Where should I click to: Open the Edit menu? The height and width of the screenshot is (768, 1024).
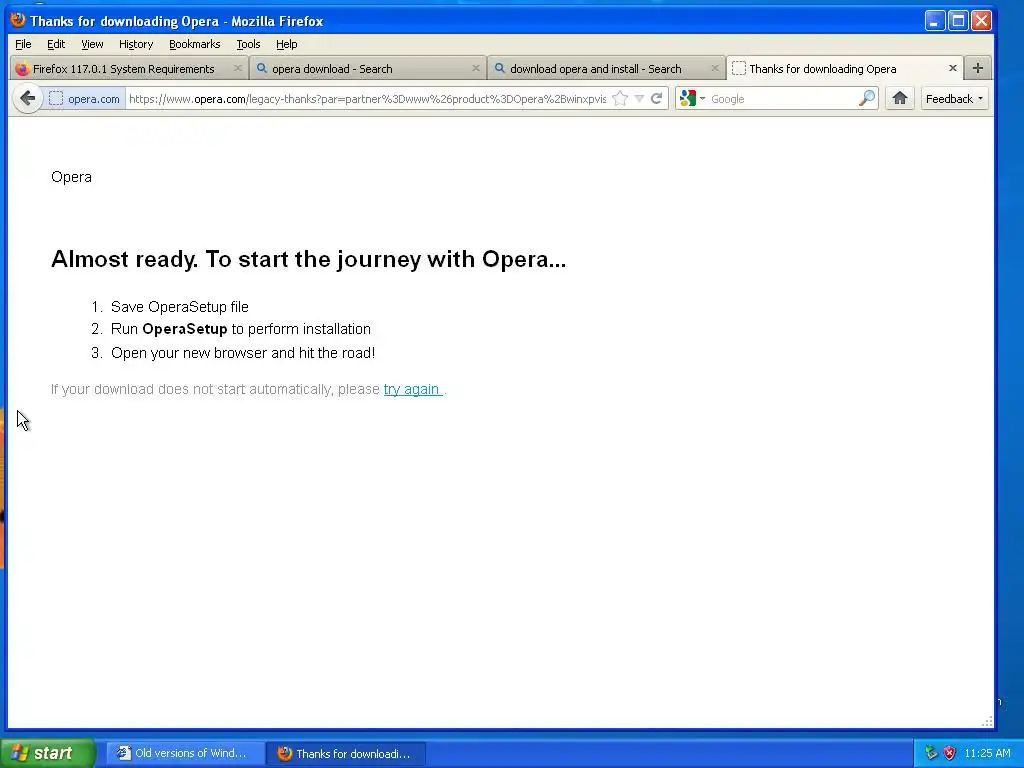tap(56, 44)
